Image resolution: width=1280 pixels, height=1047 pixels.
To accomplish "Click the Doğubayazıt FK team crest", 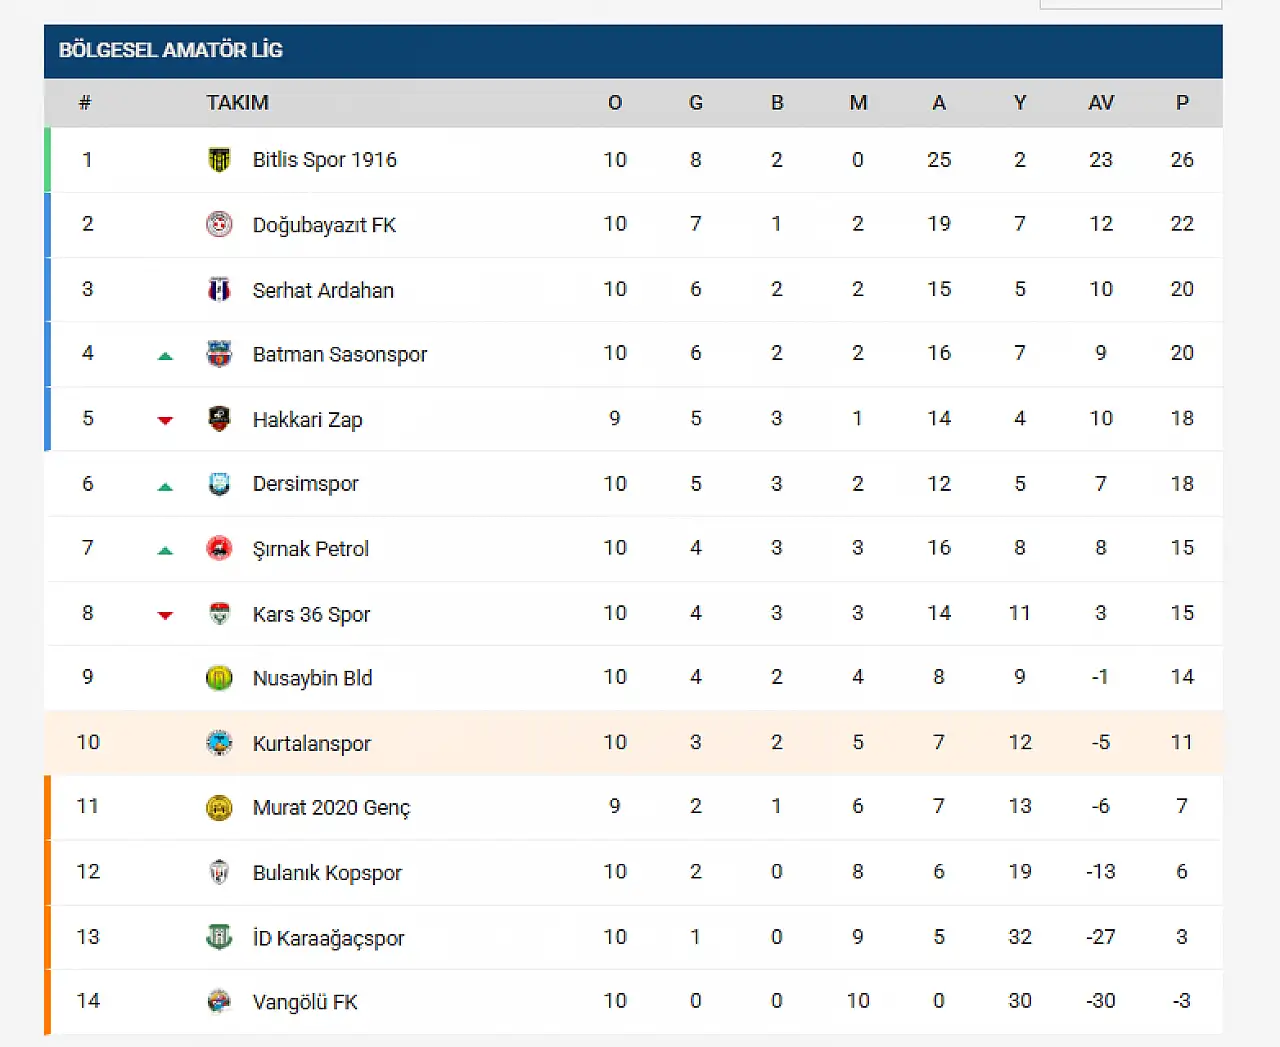I will (x=219, y=224).
